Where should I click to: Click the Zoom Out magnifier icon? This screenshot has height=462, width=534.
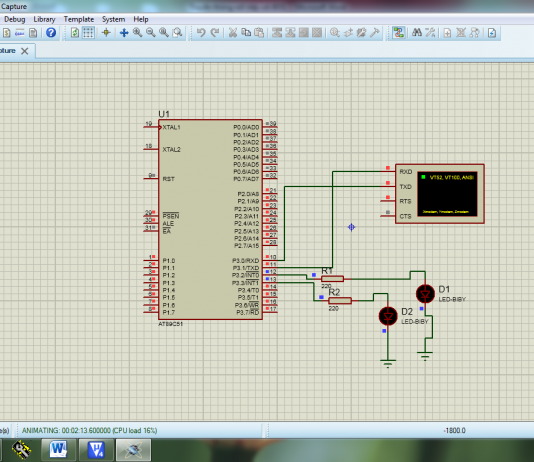coord(151,33)
